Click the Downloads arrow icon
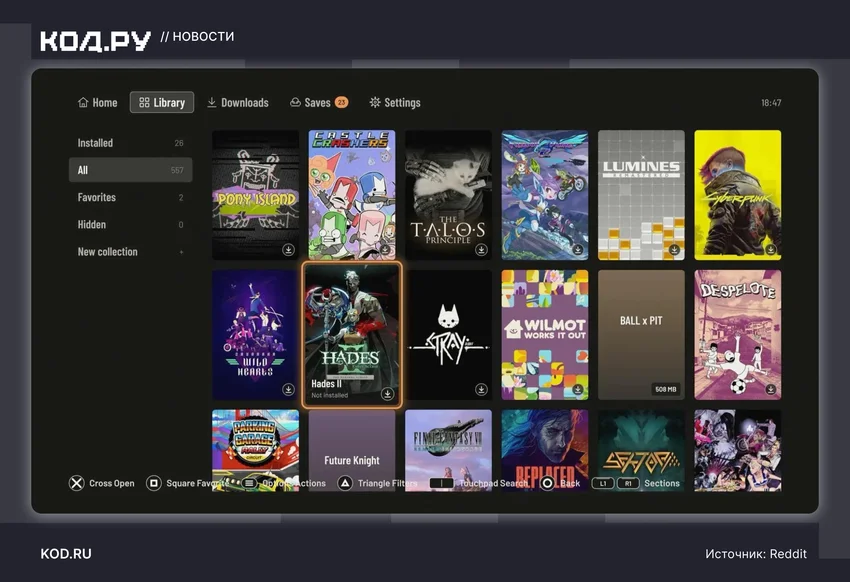The height and width of the screenshot is (582, 850). [212, 102]
